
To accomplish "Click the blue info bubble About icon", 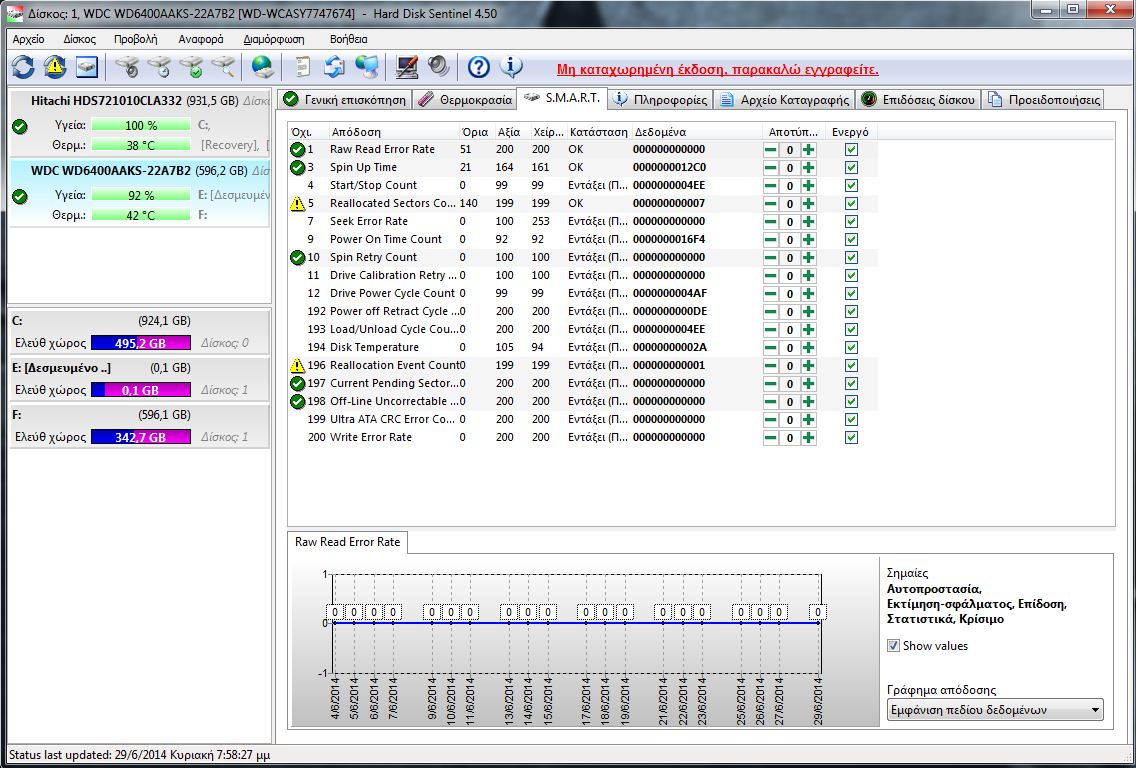I will [511, 67].
